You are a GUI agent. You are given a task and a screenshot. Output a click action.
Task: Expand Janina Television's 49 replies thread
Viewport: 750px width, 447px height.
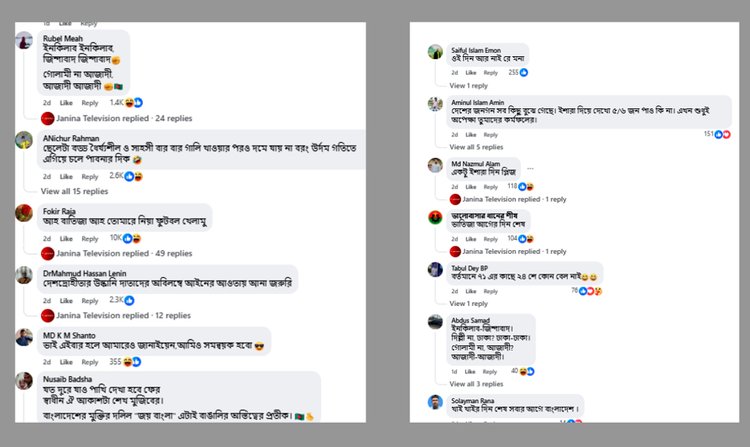pos(130,253)
